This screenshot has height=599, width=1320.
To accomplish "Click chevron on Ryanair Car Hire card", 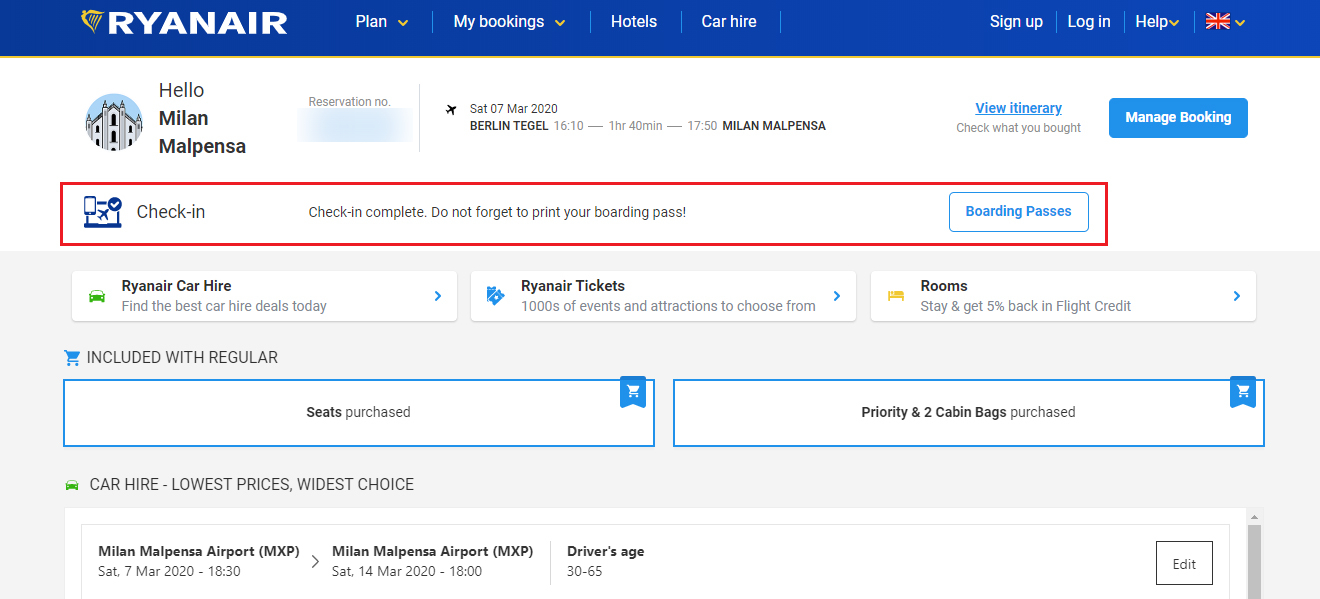I will (437, 296).
